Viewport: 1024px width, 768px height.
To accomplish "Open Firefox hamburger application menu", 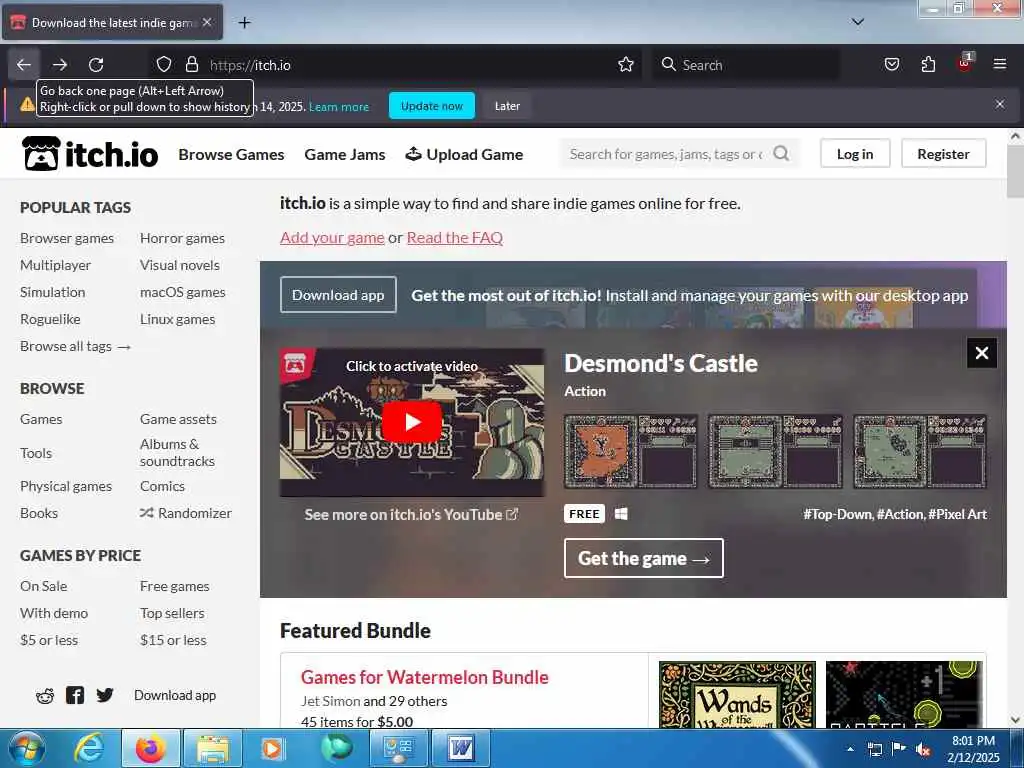I will click(x=999, y=64).
